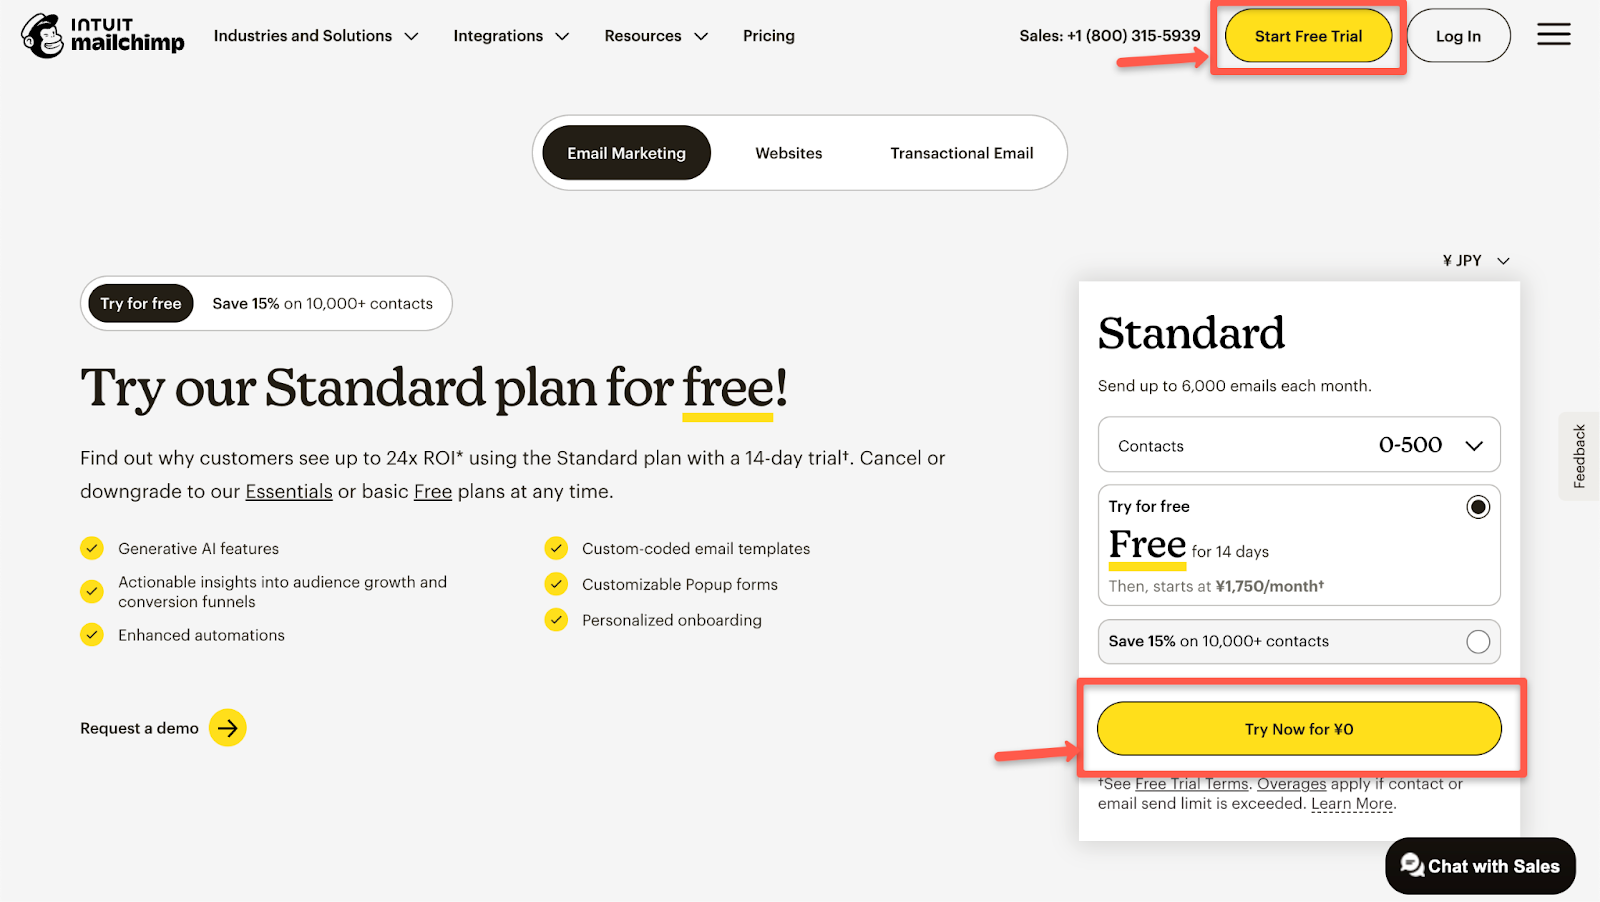Open the hamburger menu icon
Viewport: 1600px width, 902px height.
click(x=1553, y=35)
